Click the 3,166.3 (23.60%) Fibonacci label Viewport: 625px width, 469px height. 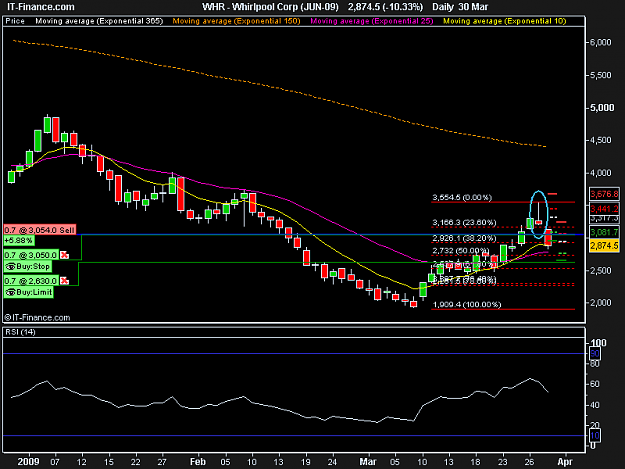coord(464,222)
